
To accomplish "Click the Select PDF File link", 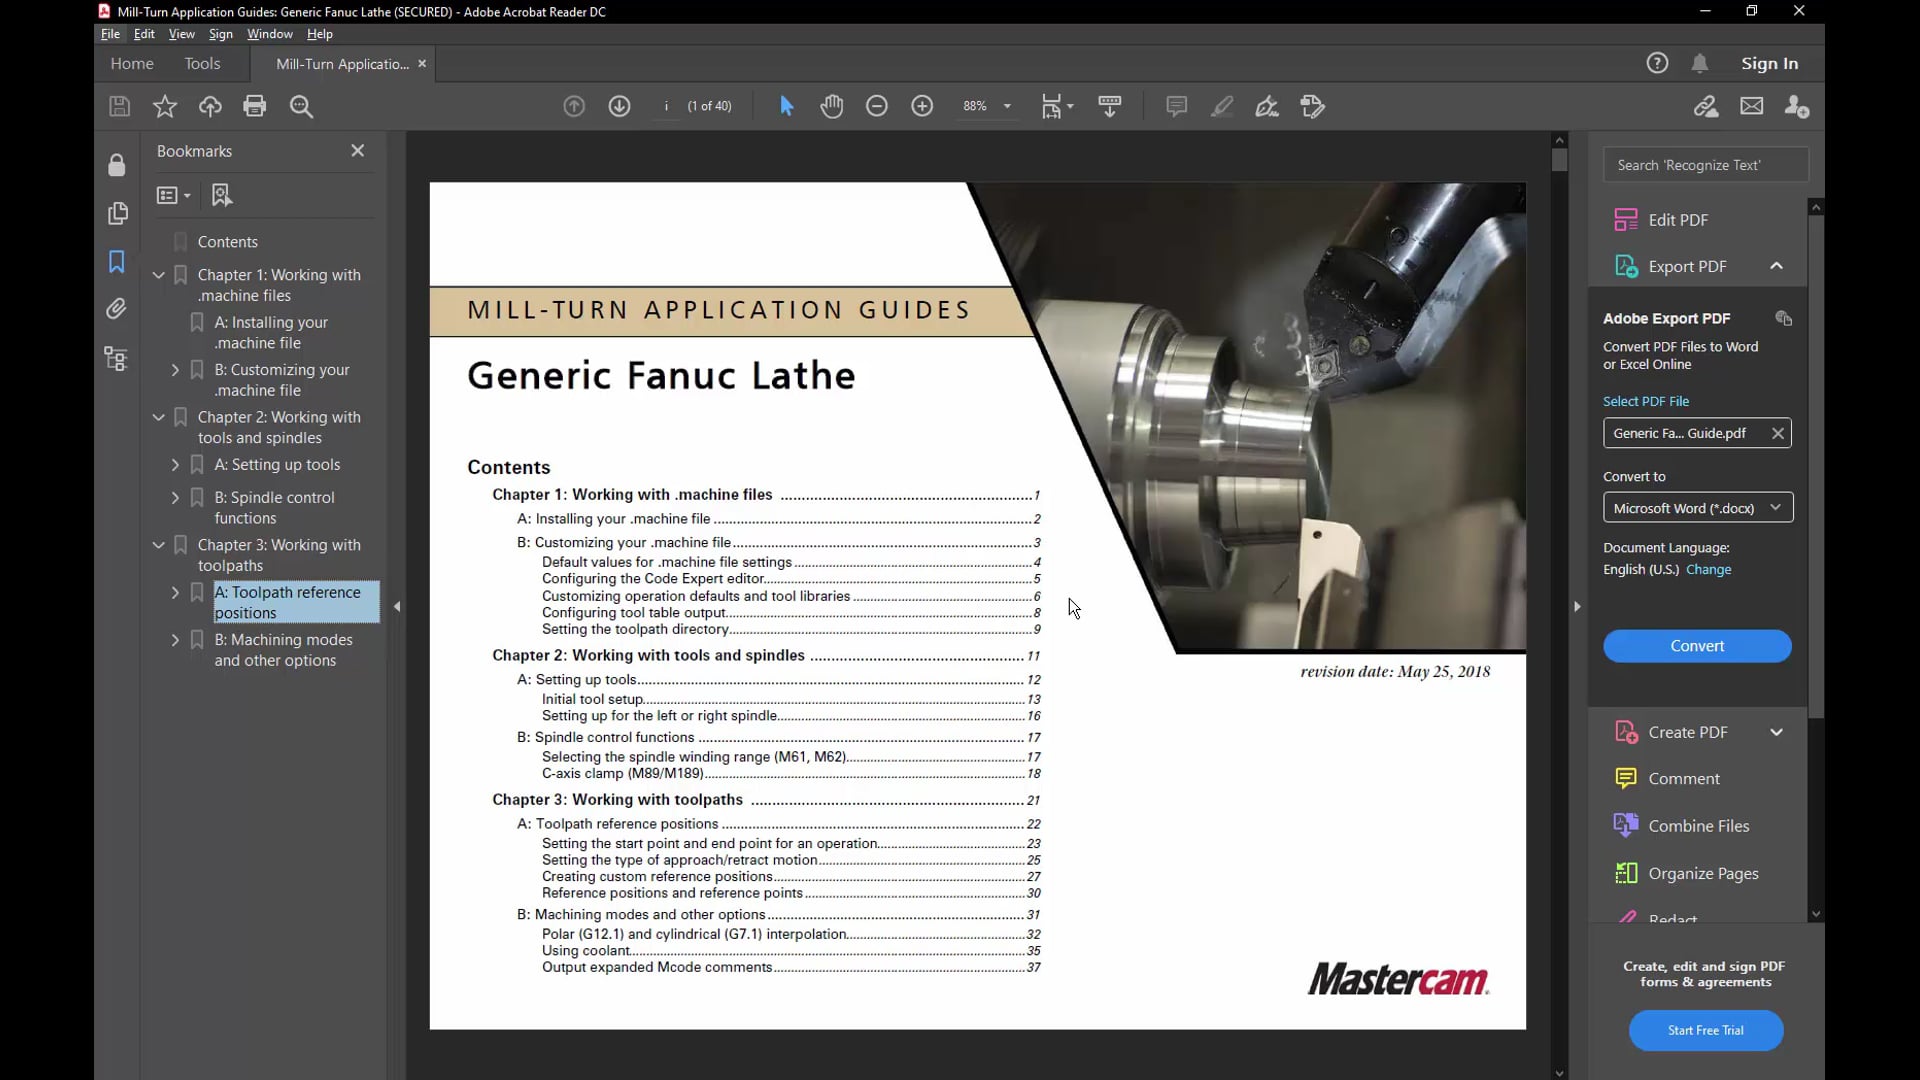I will point(1646,401).
